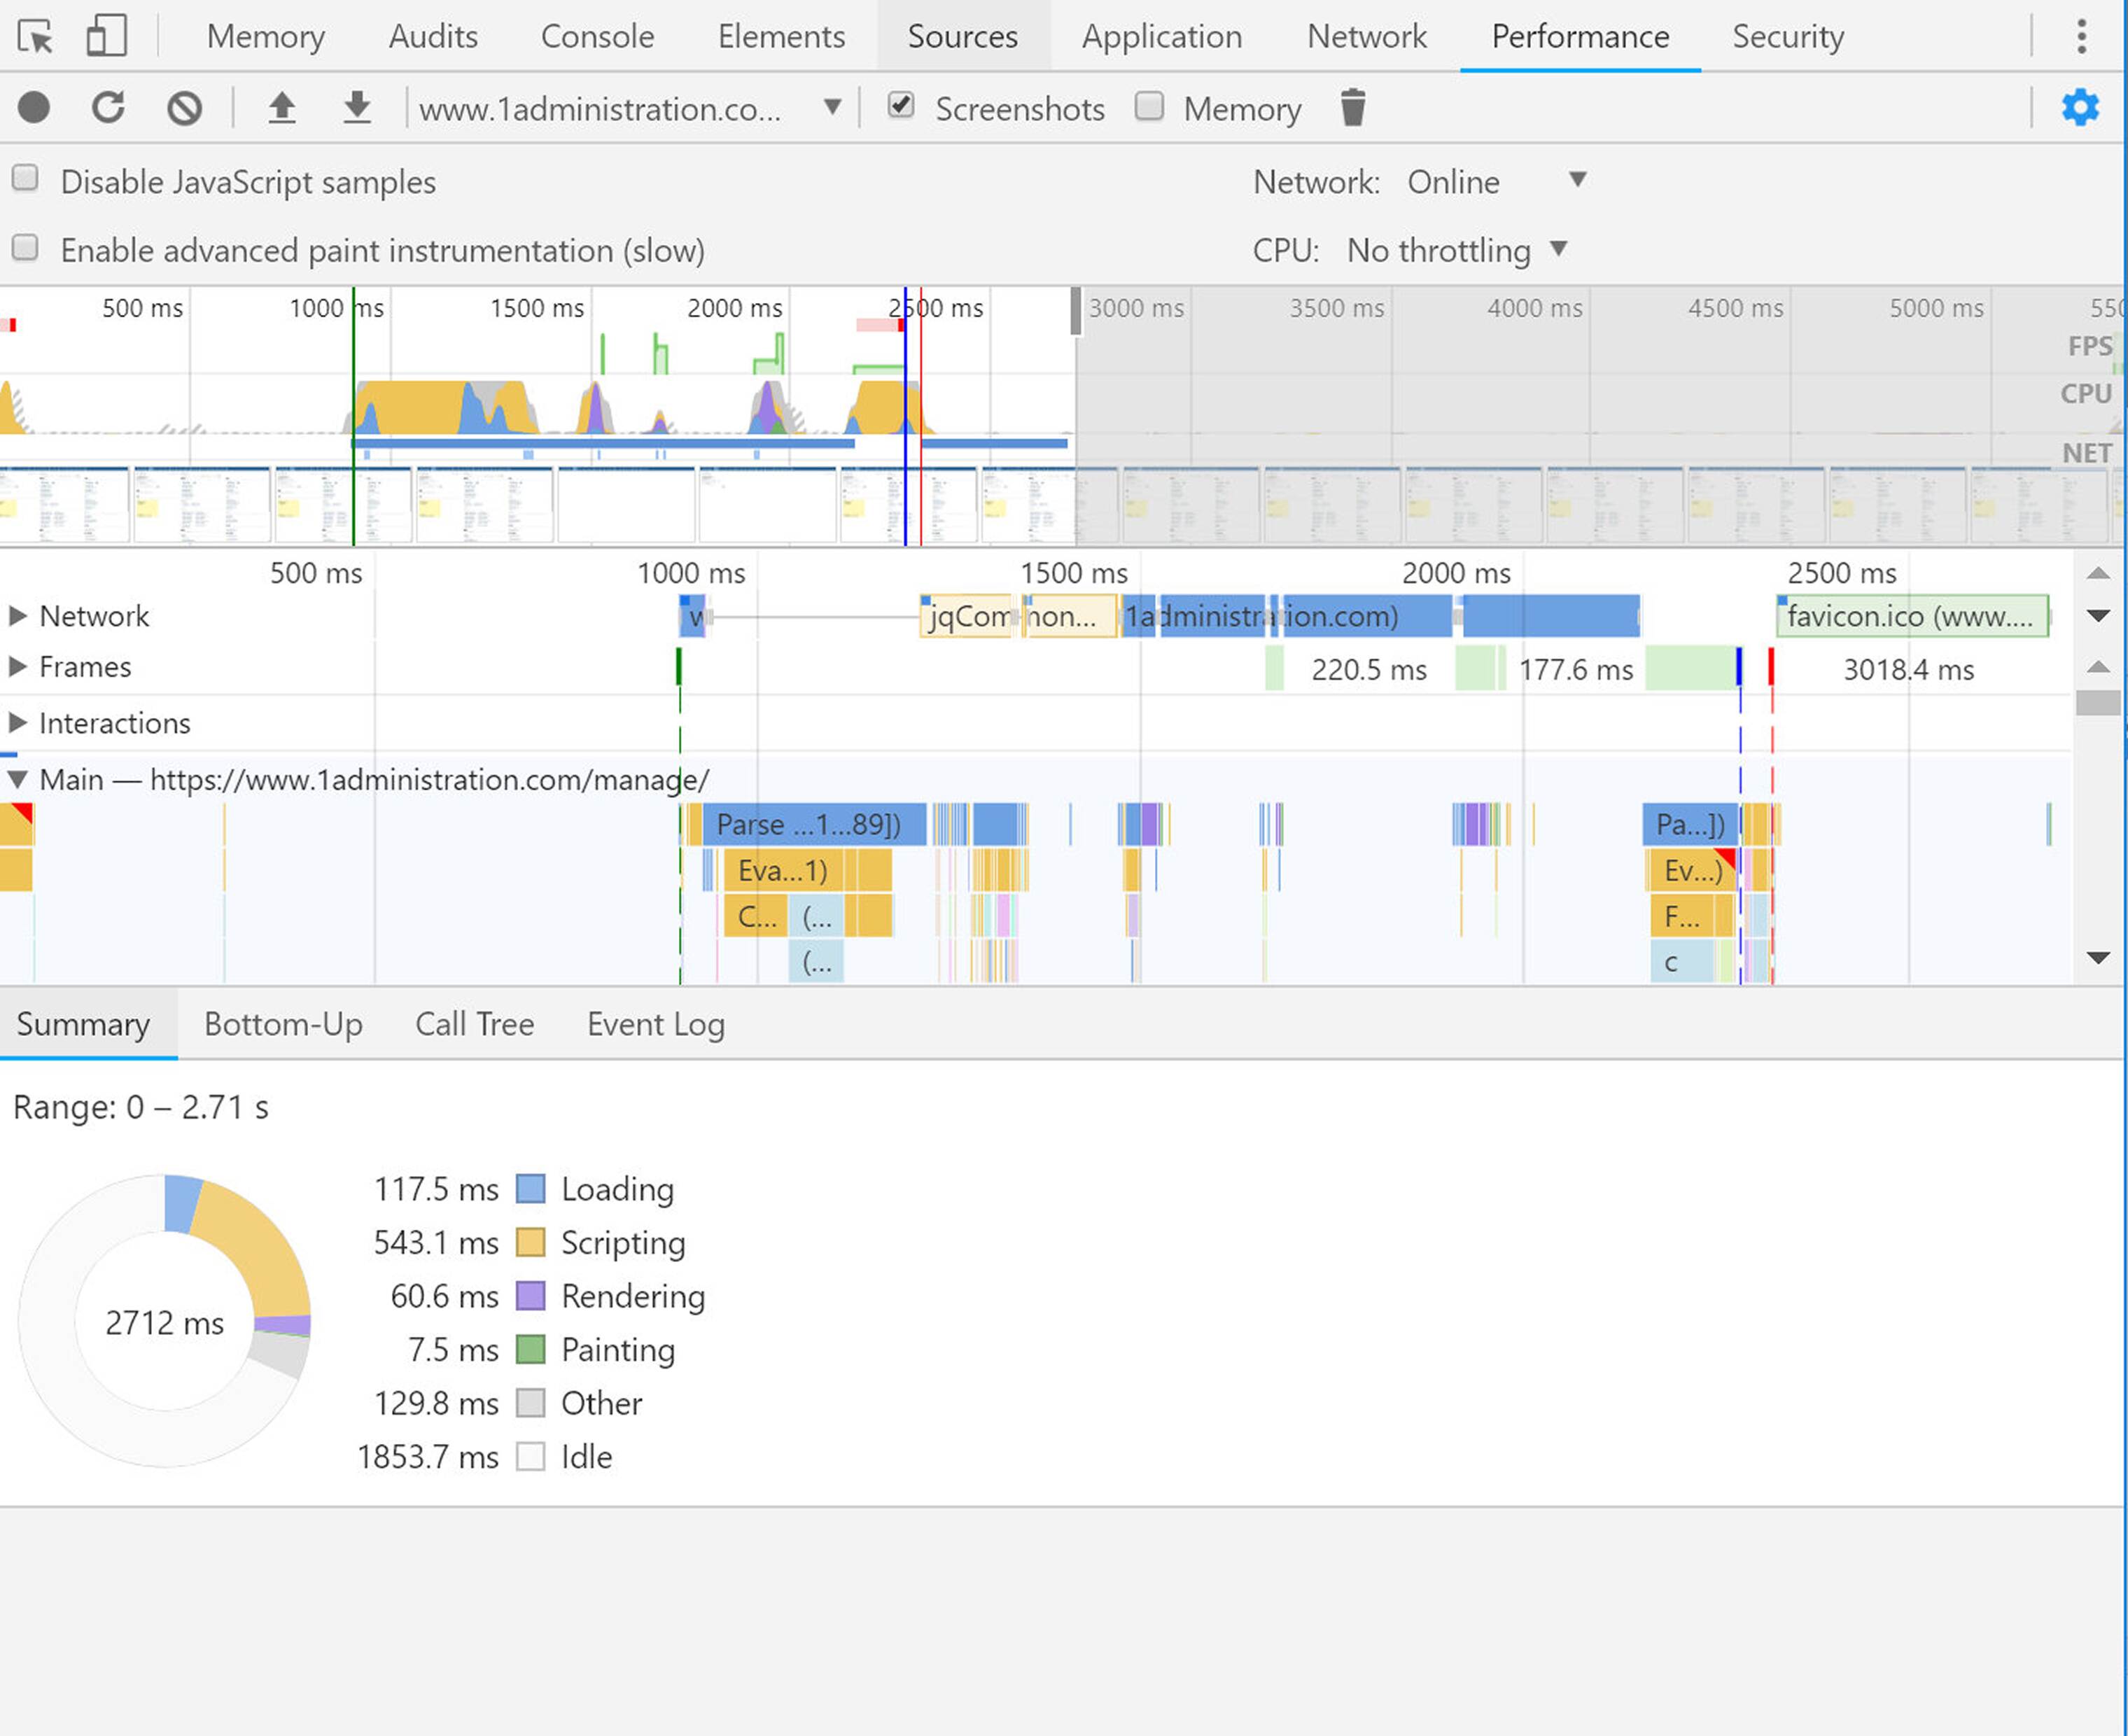Save the performance profile
The width and height of the screenshot is (2128, 1736).
(357, 108)
